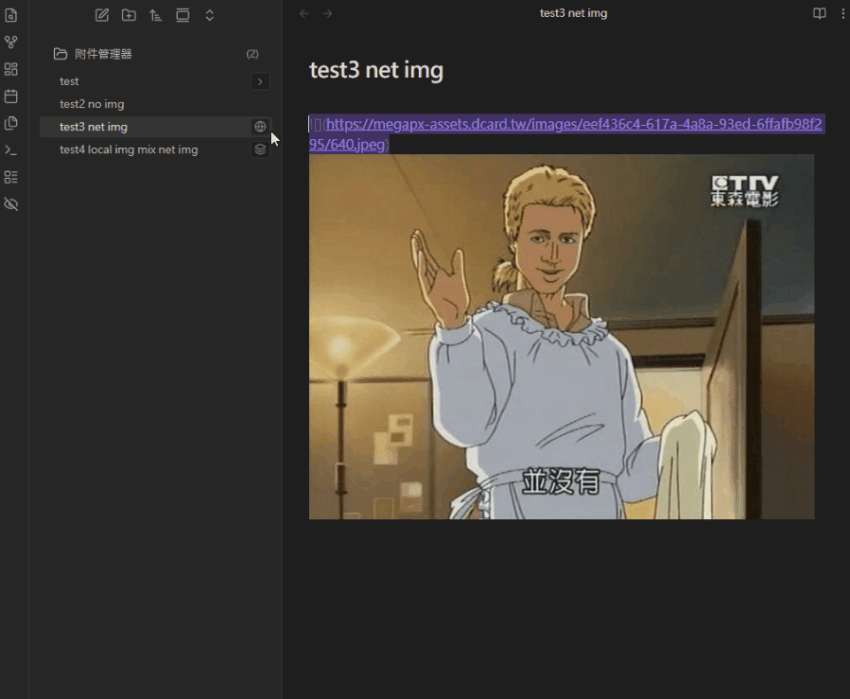Click the (2) file count label
This screenshot has height=699, width=850.
[252, 54]
